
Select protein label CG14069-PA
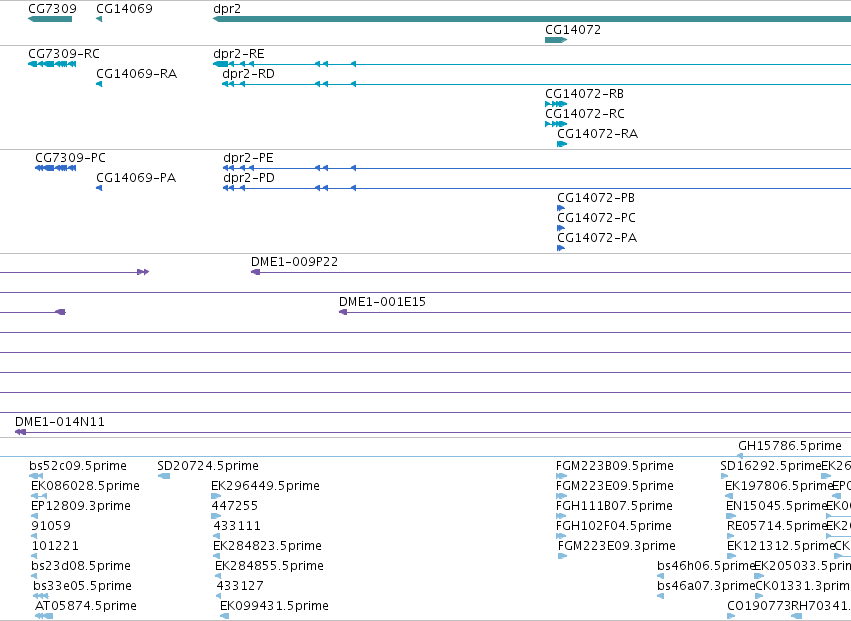coord(136,178)
